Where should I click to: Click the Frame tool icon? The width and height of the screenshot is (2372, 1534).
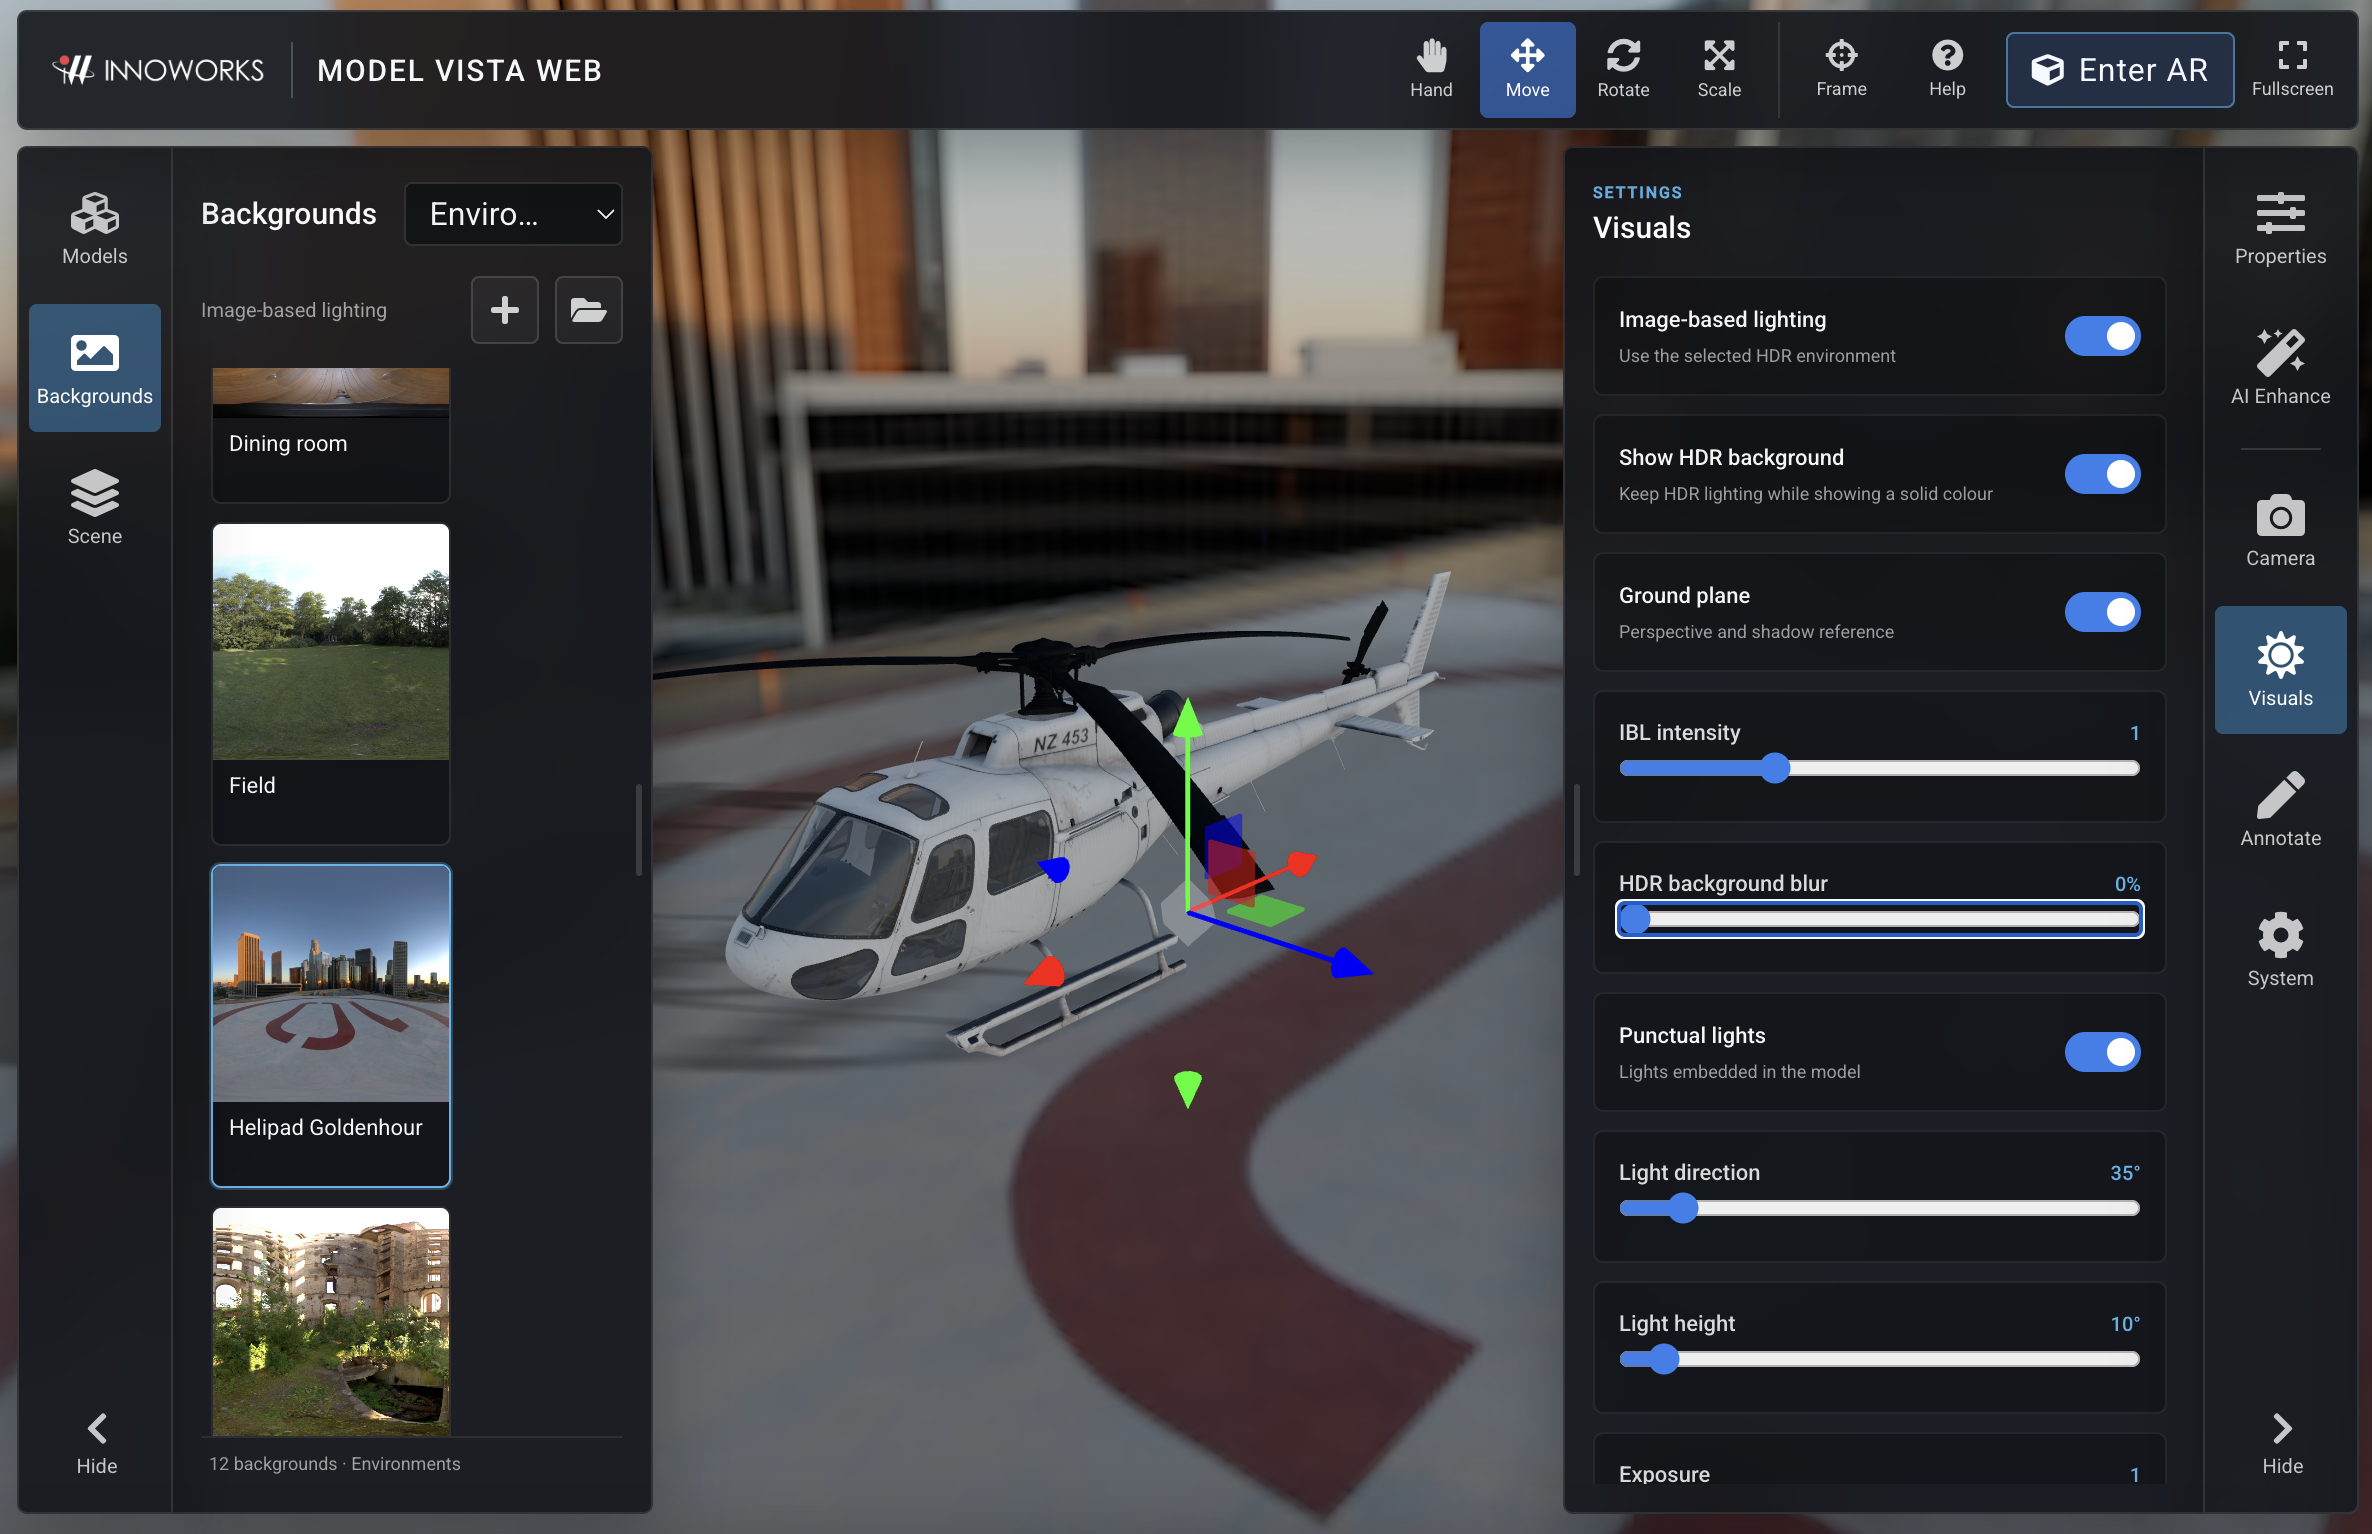point(1841,55)
